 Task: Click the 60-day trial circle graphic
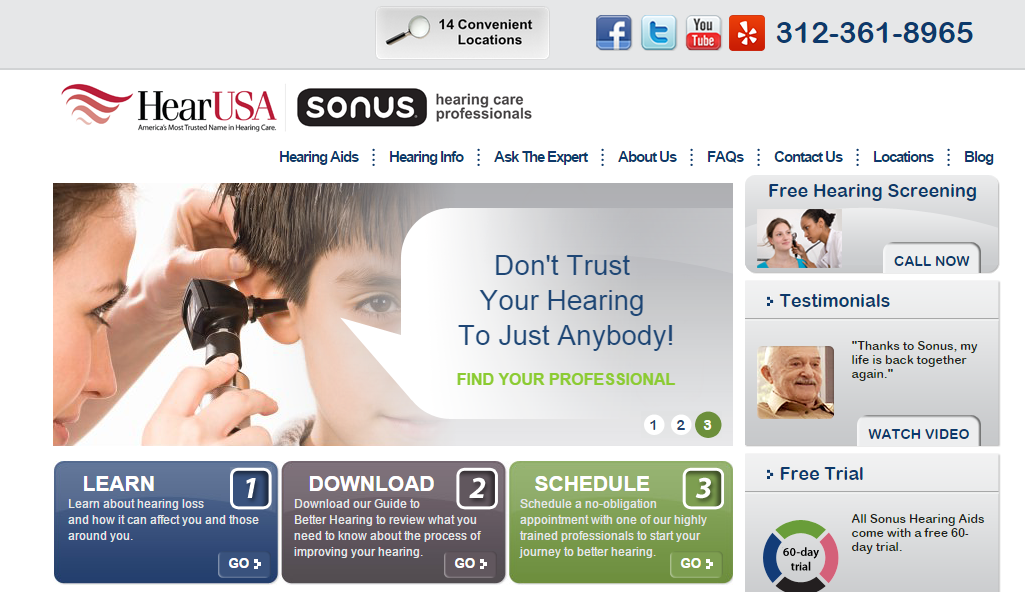(800, 556)
